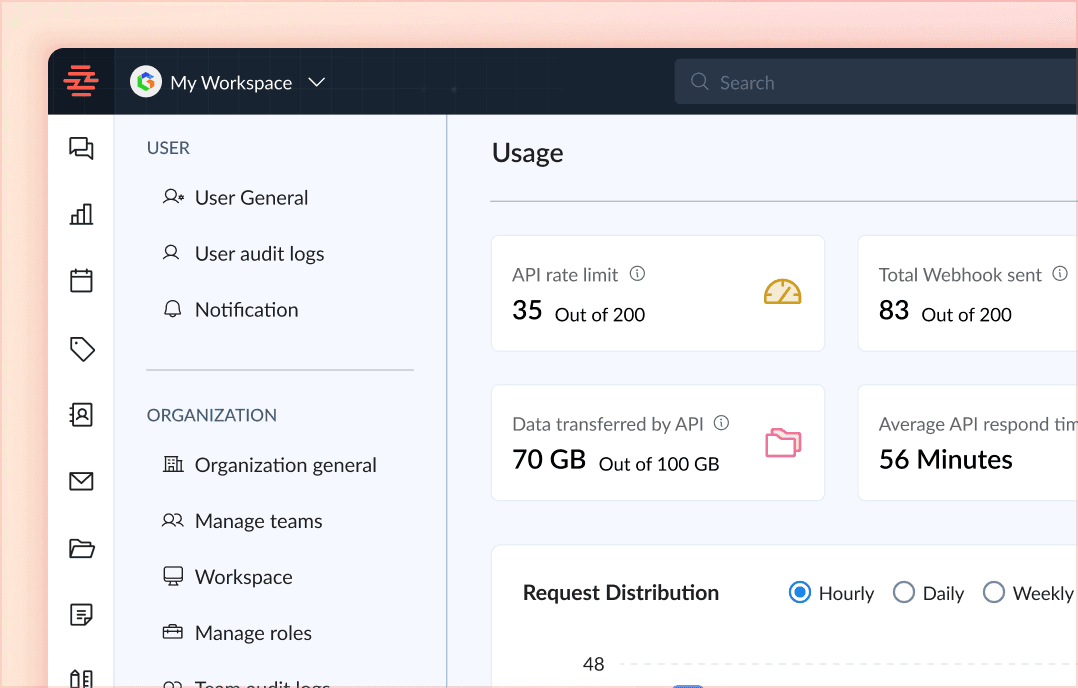Open the folder icon in sidebar
Image resolution: width=1078 pixels, height=688 pixels.
(82, 548)
